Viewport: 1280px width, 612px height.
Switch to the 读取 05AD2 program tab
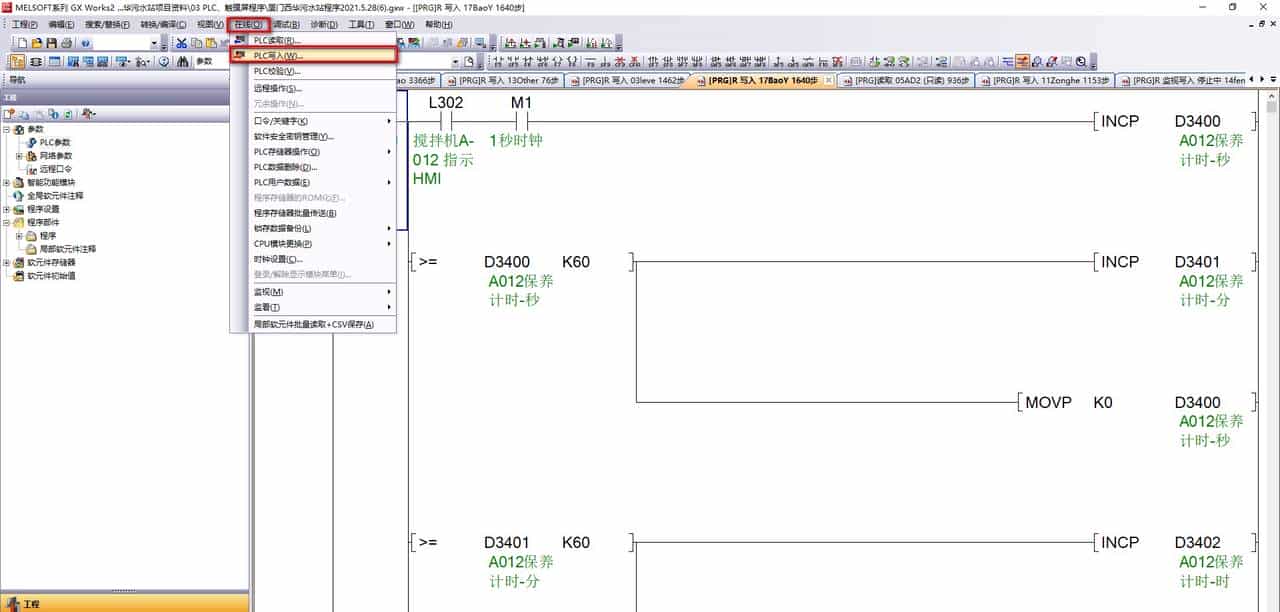(906, 81)
